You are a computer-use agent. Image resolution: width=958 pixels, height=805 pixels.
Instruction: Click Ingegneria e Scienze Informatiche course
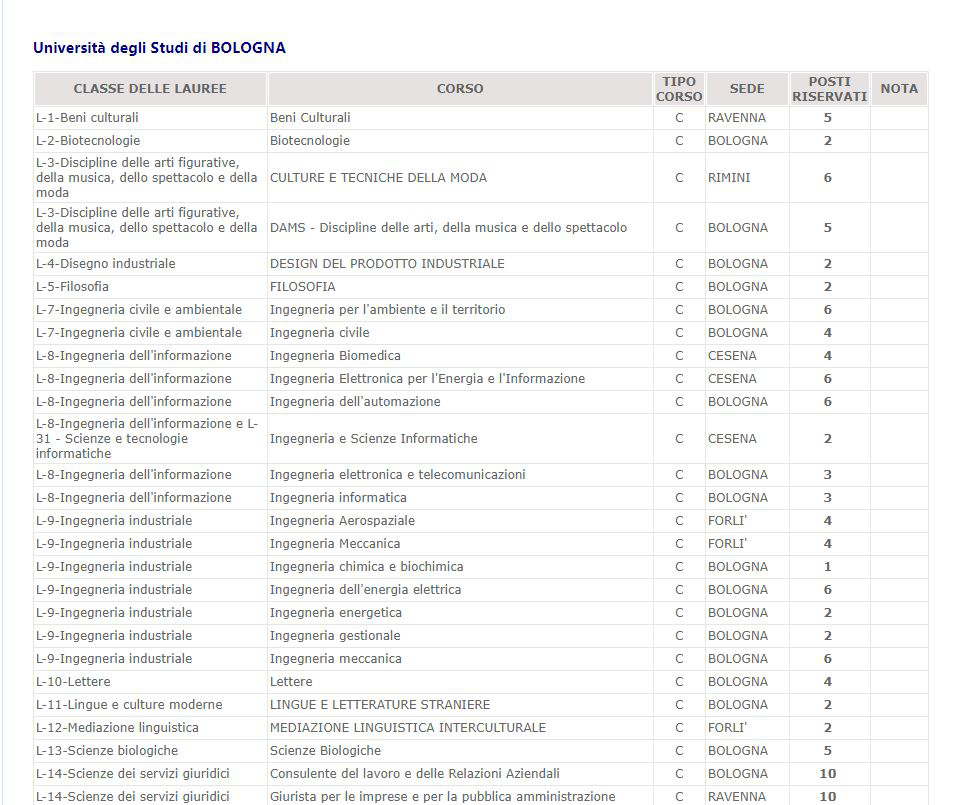(374, 439)
